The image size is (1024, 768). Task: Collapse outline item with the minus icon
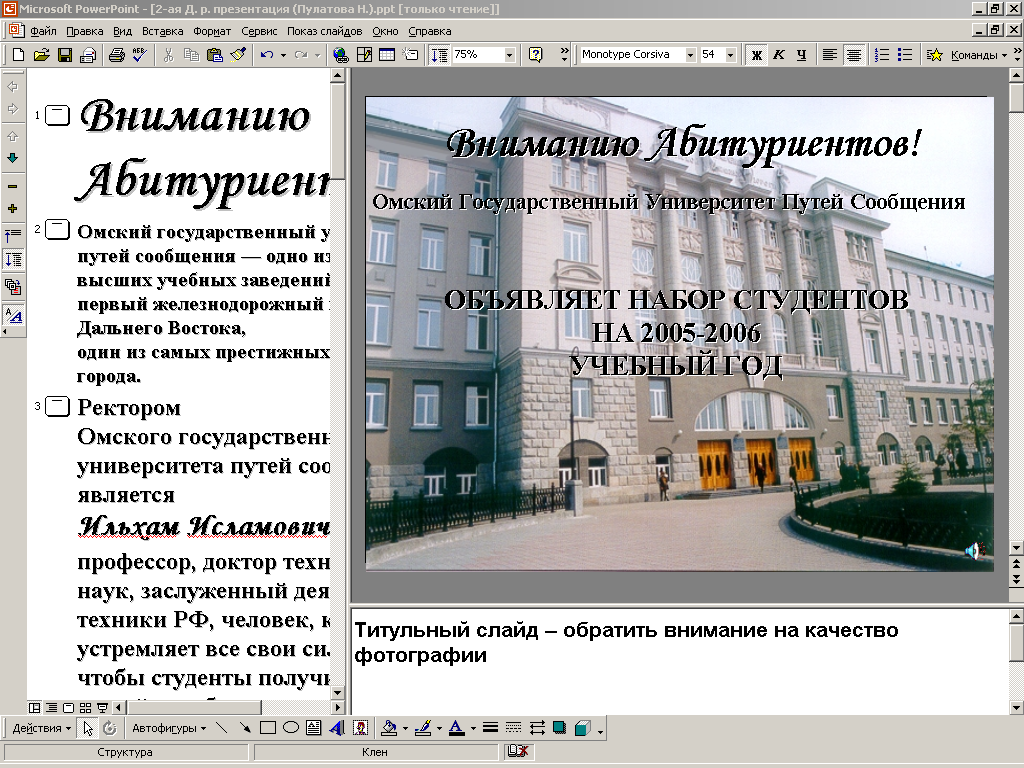[x=12, y=187]
